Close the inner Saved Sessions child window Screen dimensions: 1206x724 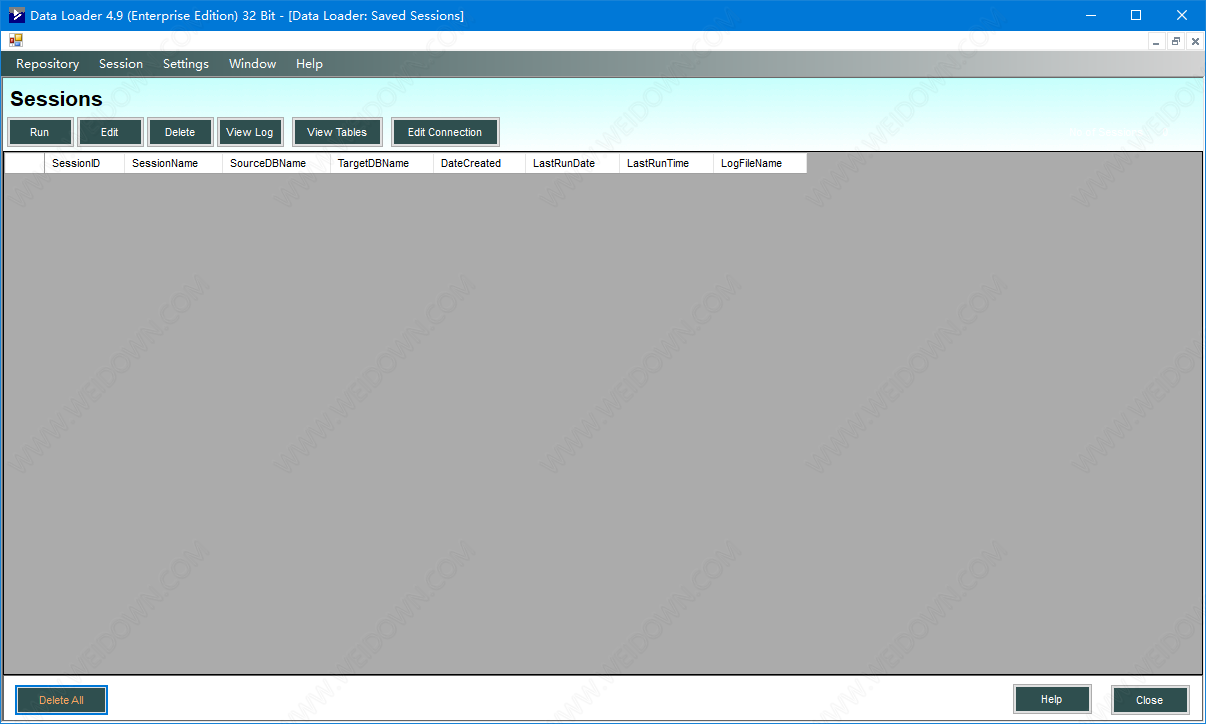(1195, 42)
